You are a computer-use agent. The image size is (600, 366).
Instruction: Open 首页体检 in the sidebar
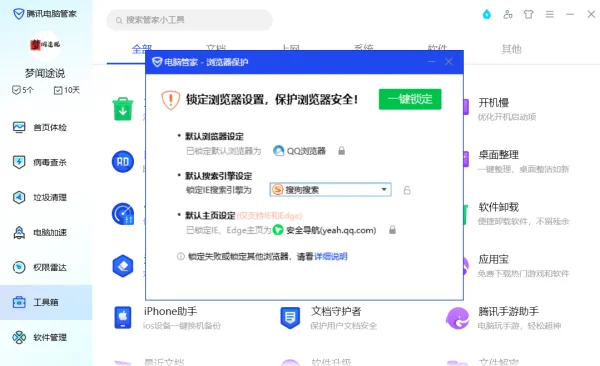point(46,127)
